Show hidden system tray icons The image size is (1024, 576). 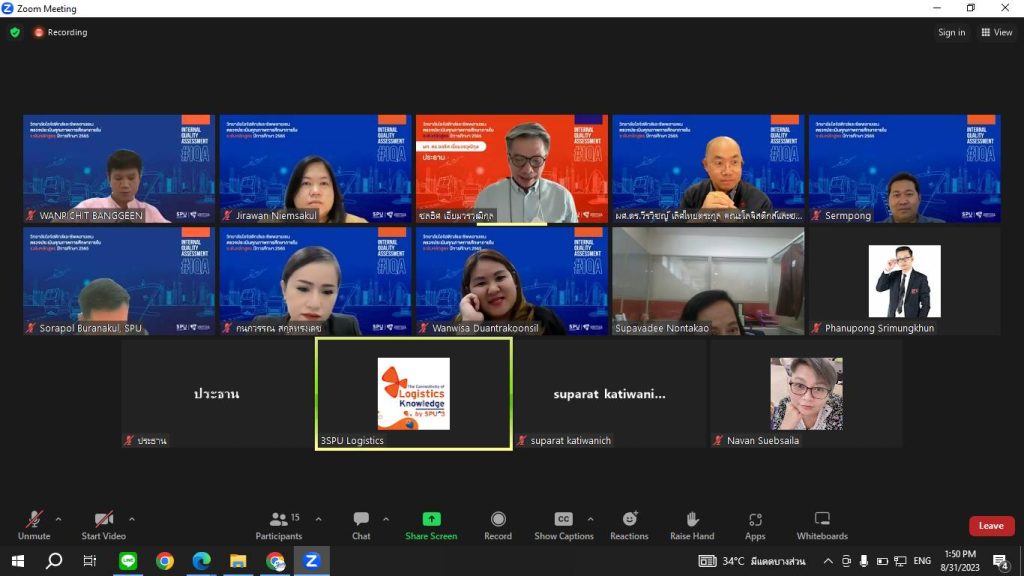828,561
